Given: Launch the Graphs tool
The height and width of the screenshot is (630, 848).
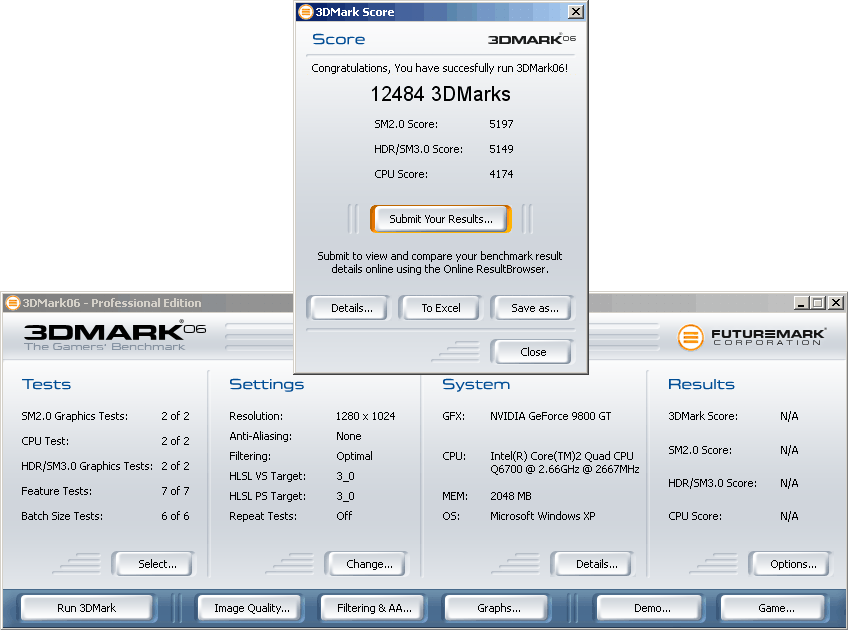Looking at the screenshot, I should pos(498,608).
